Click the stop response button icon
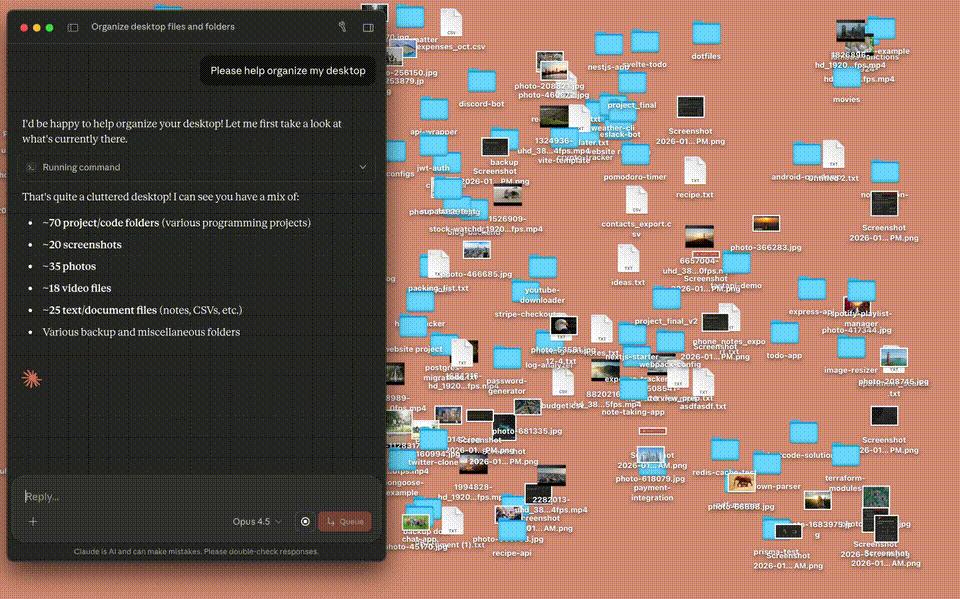This screenshot has width=960, height=599. [x=305, y=522]
